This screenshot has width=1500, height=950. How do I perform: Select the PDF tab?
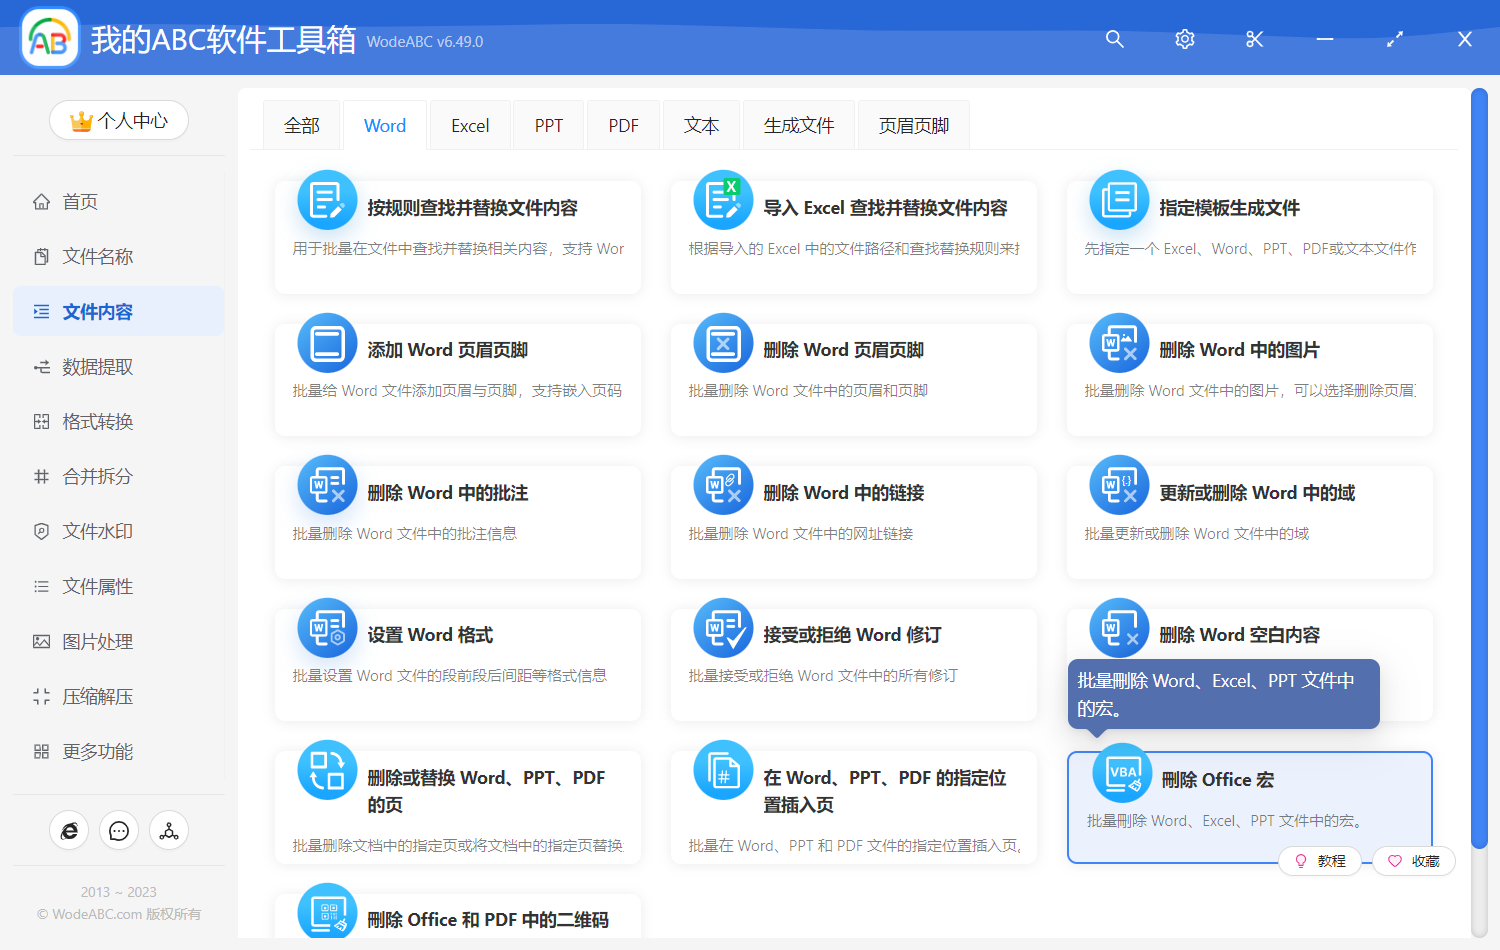623,126
